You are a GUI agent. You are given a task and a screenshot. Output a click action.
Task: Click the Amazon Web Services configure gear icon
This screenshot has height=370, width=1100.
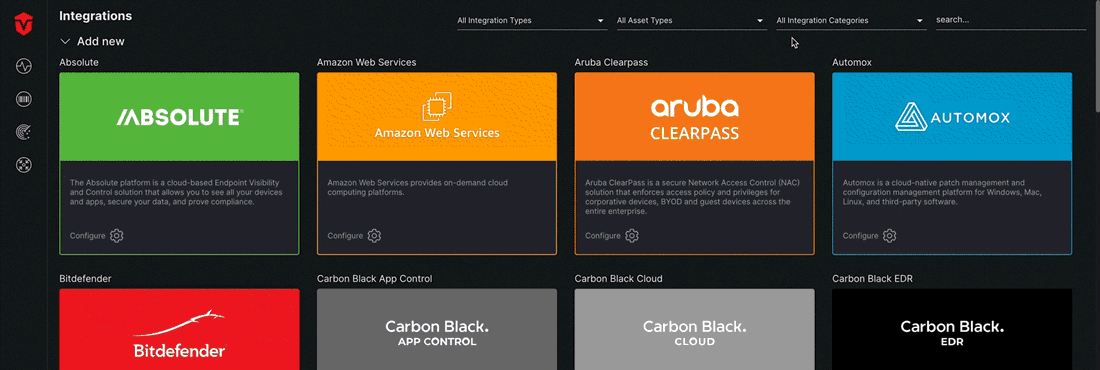point(374,236)
